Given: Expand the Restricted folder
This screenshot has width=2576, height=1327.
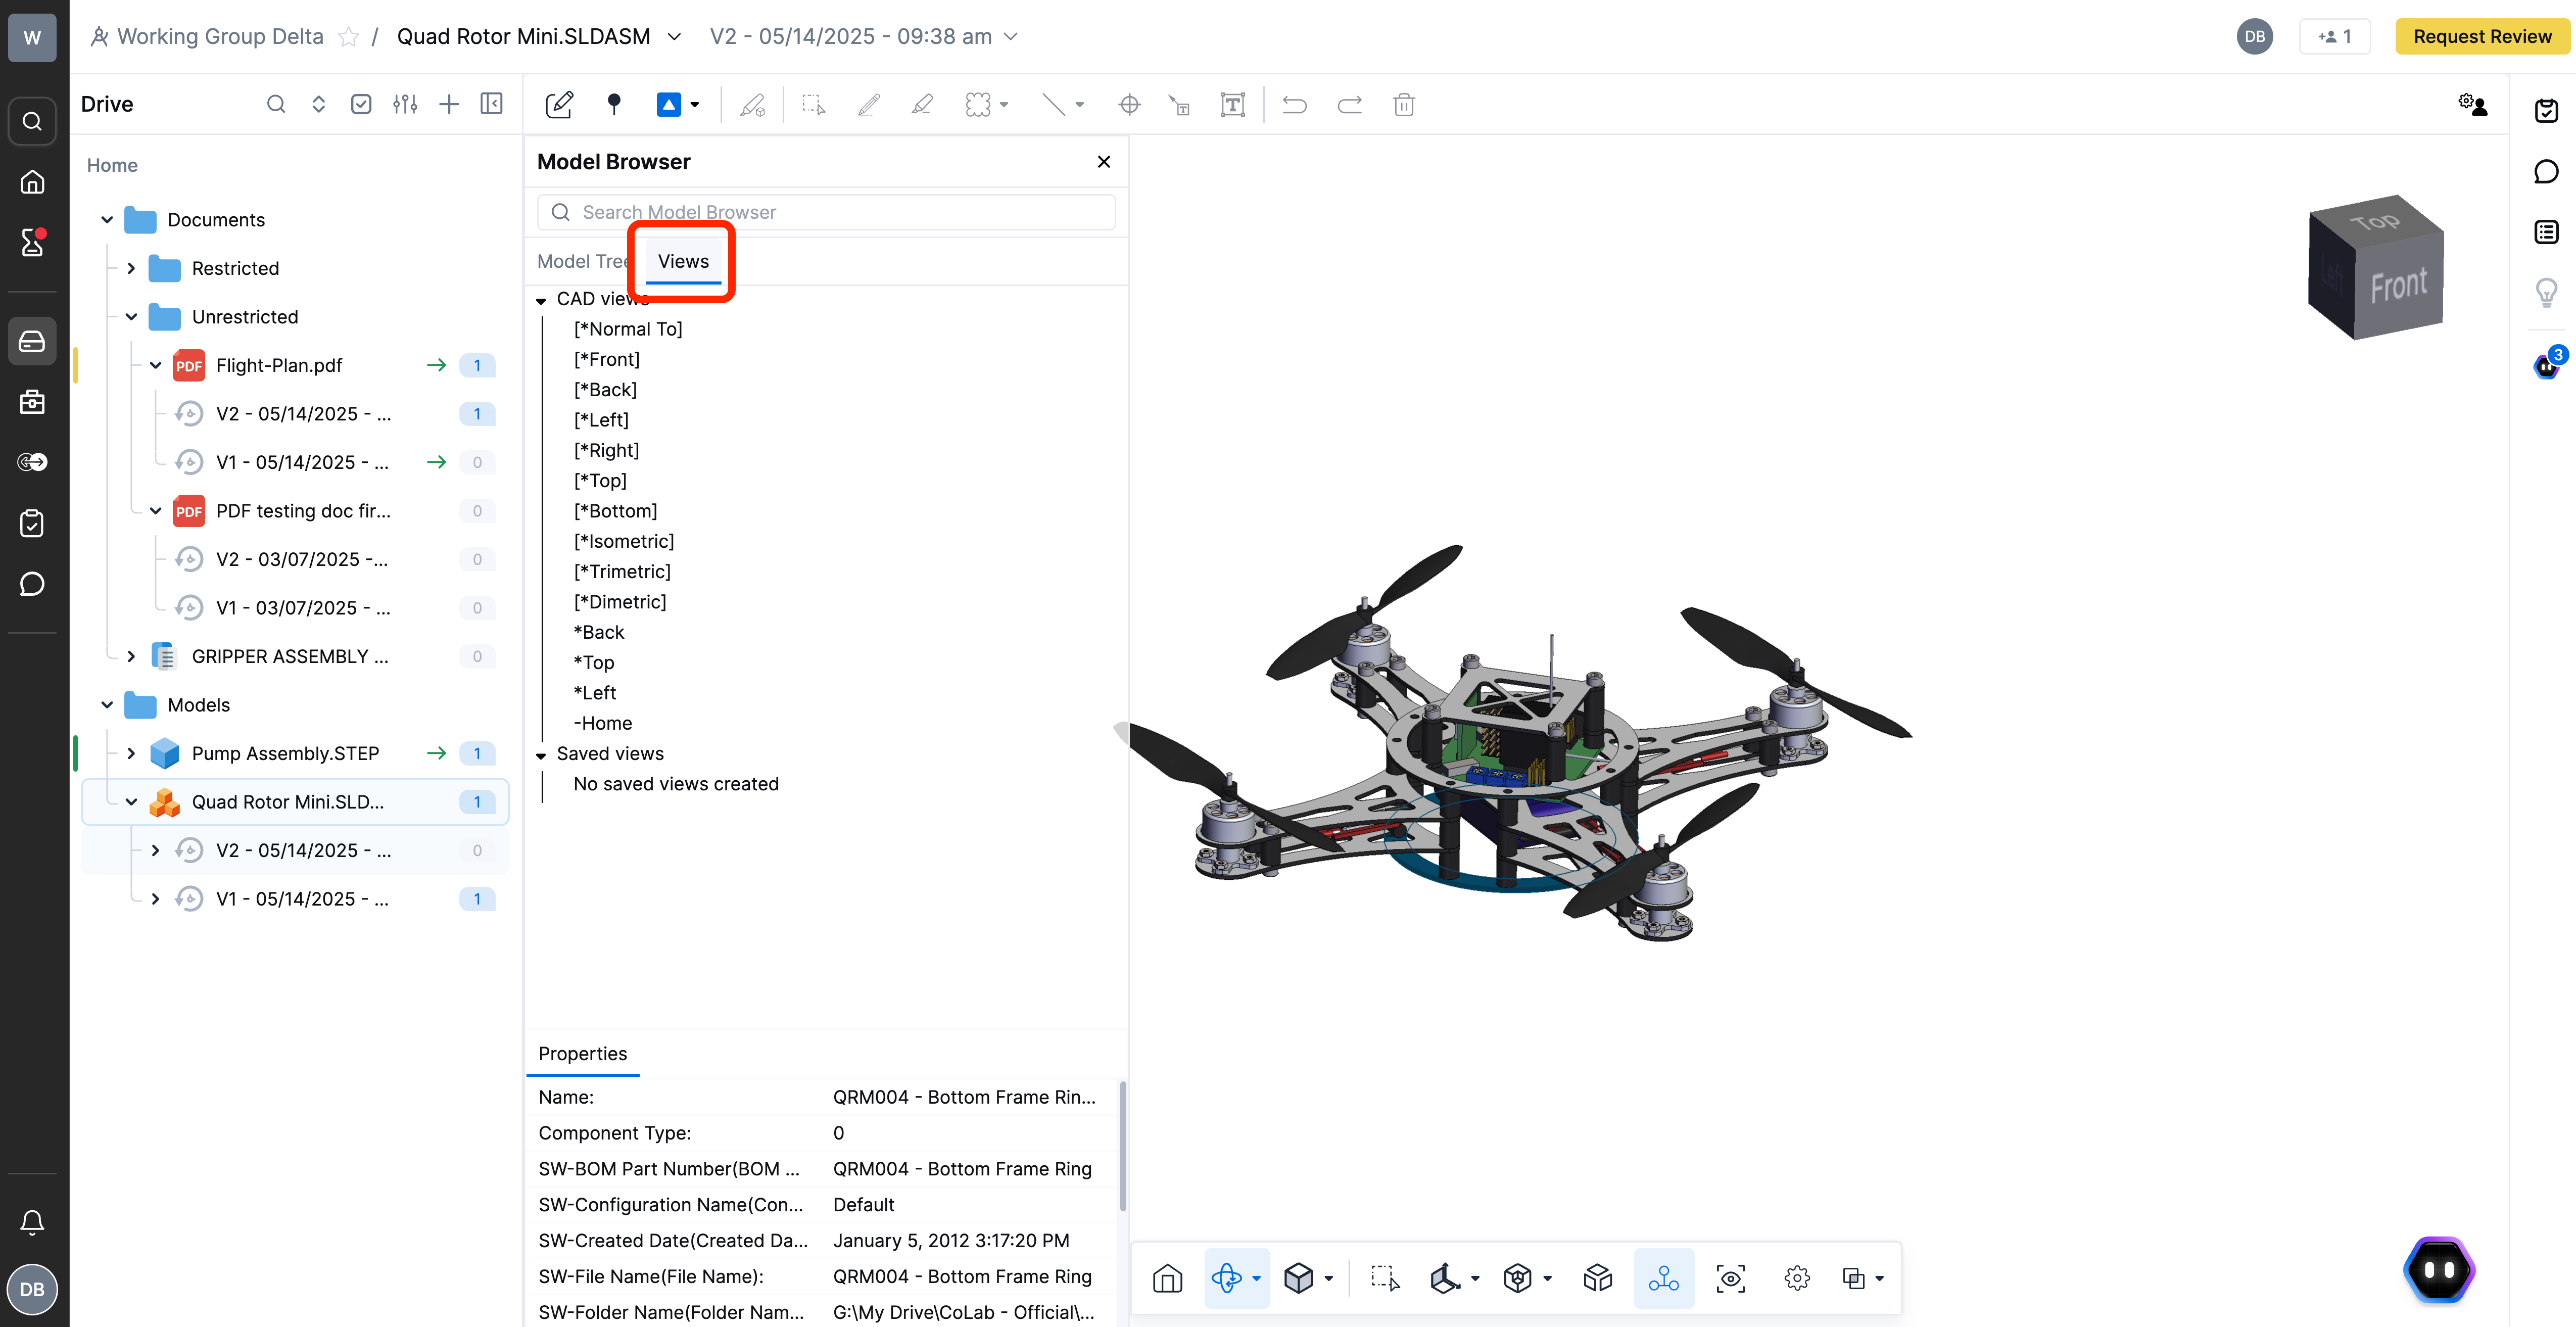Looking at the screenshot, I should (131, 268).
